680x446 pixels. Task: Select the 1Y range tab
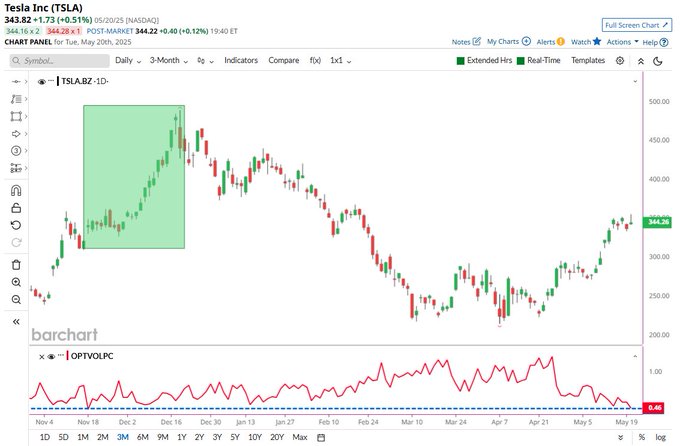[182, 437]
